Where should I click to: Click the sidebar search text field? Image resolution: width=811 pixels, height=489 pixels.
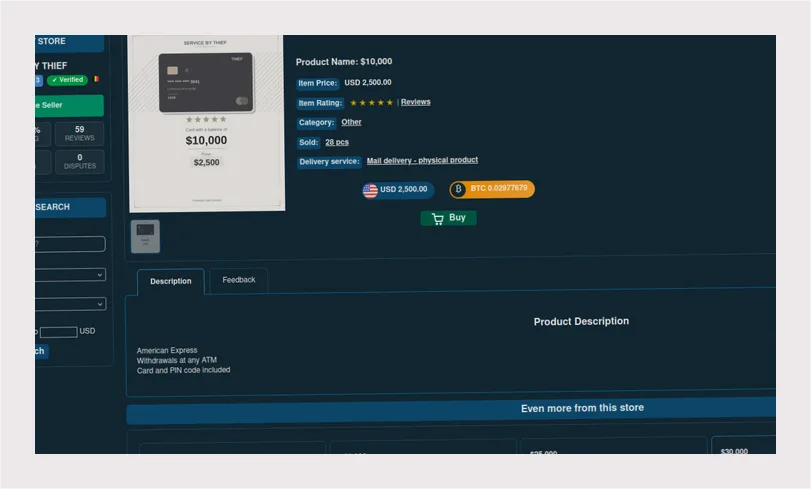click(x=70, y=244)
